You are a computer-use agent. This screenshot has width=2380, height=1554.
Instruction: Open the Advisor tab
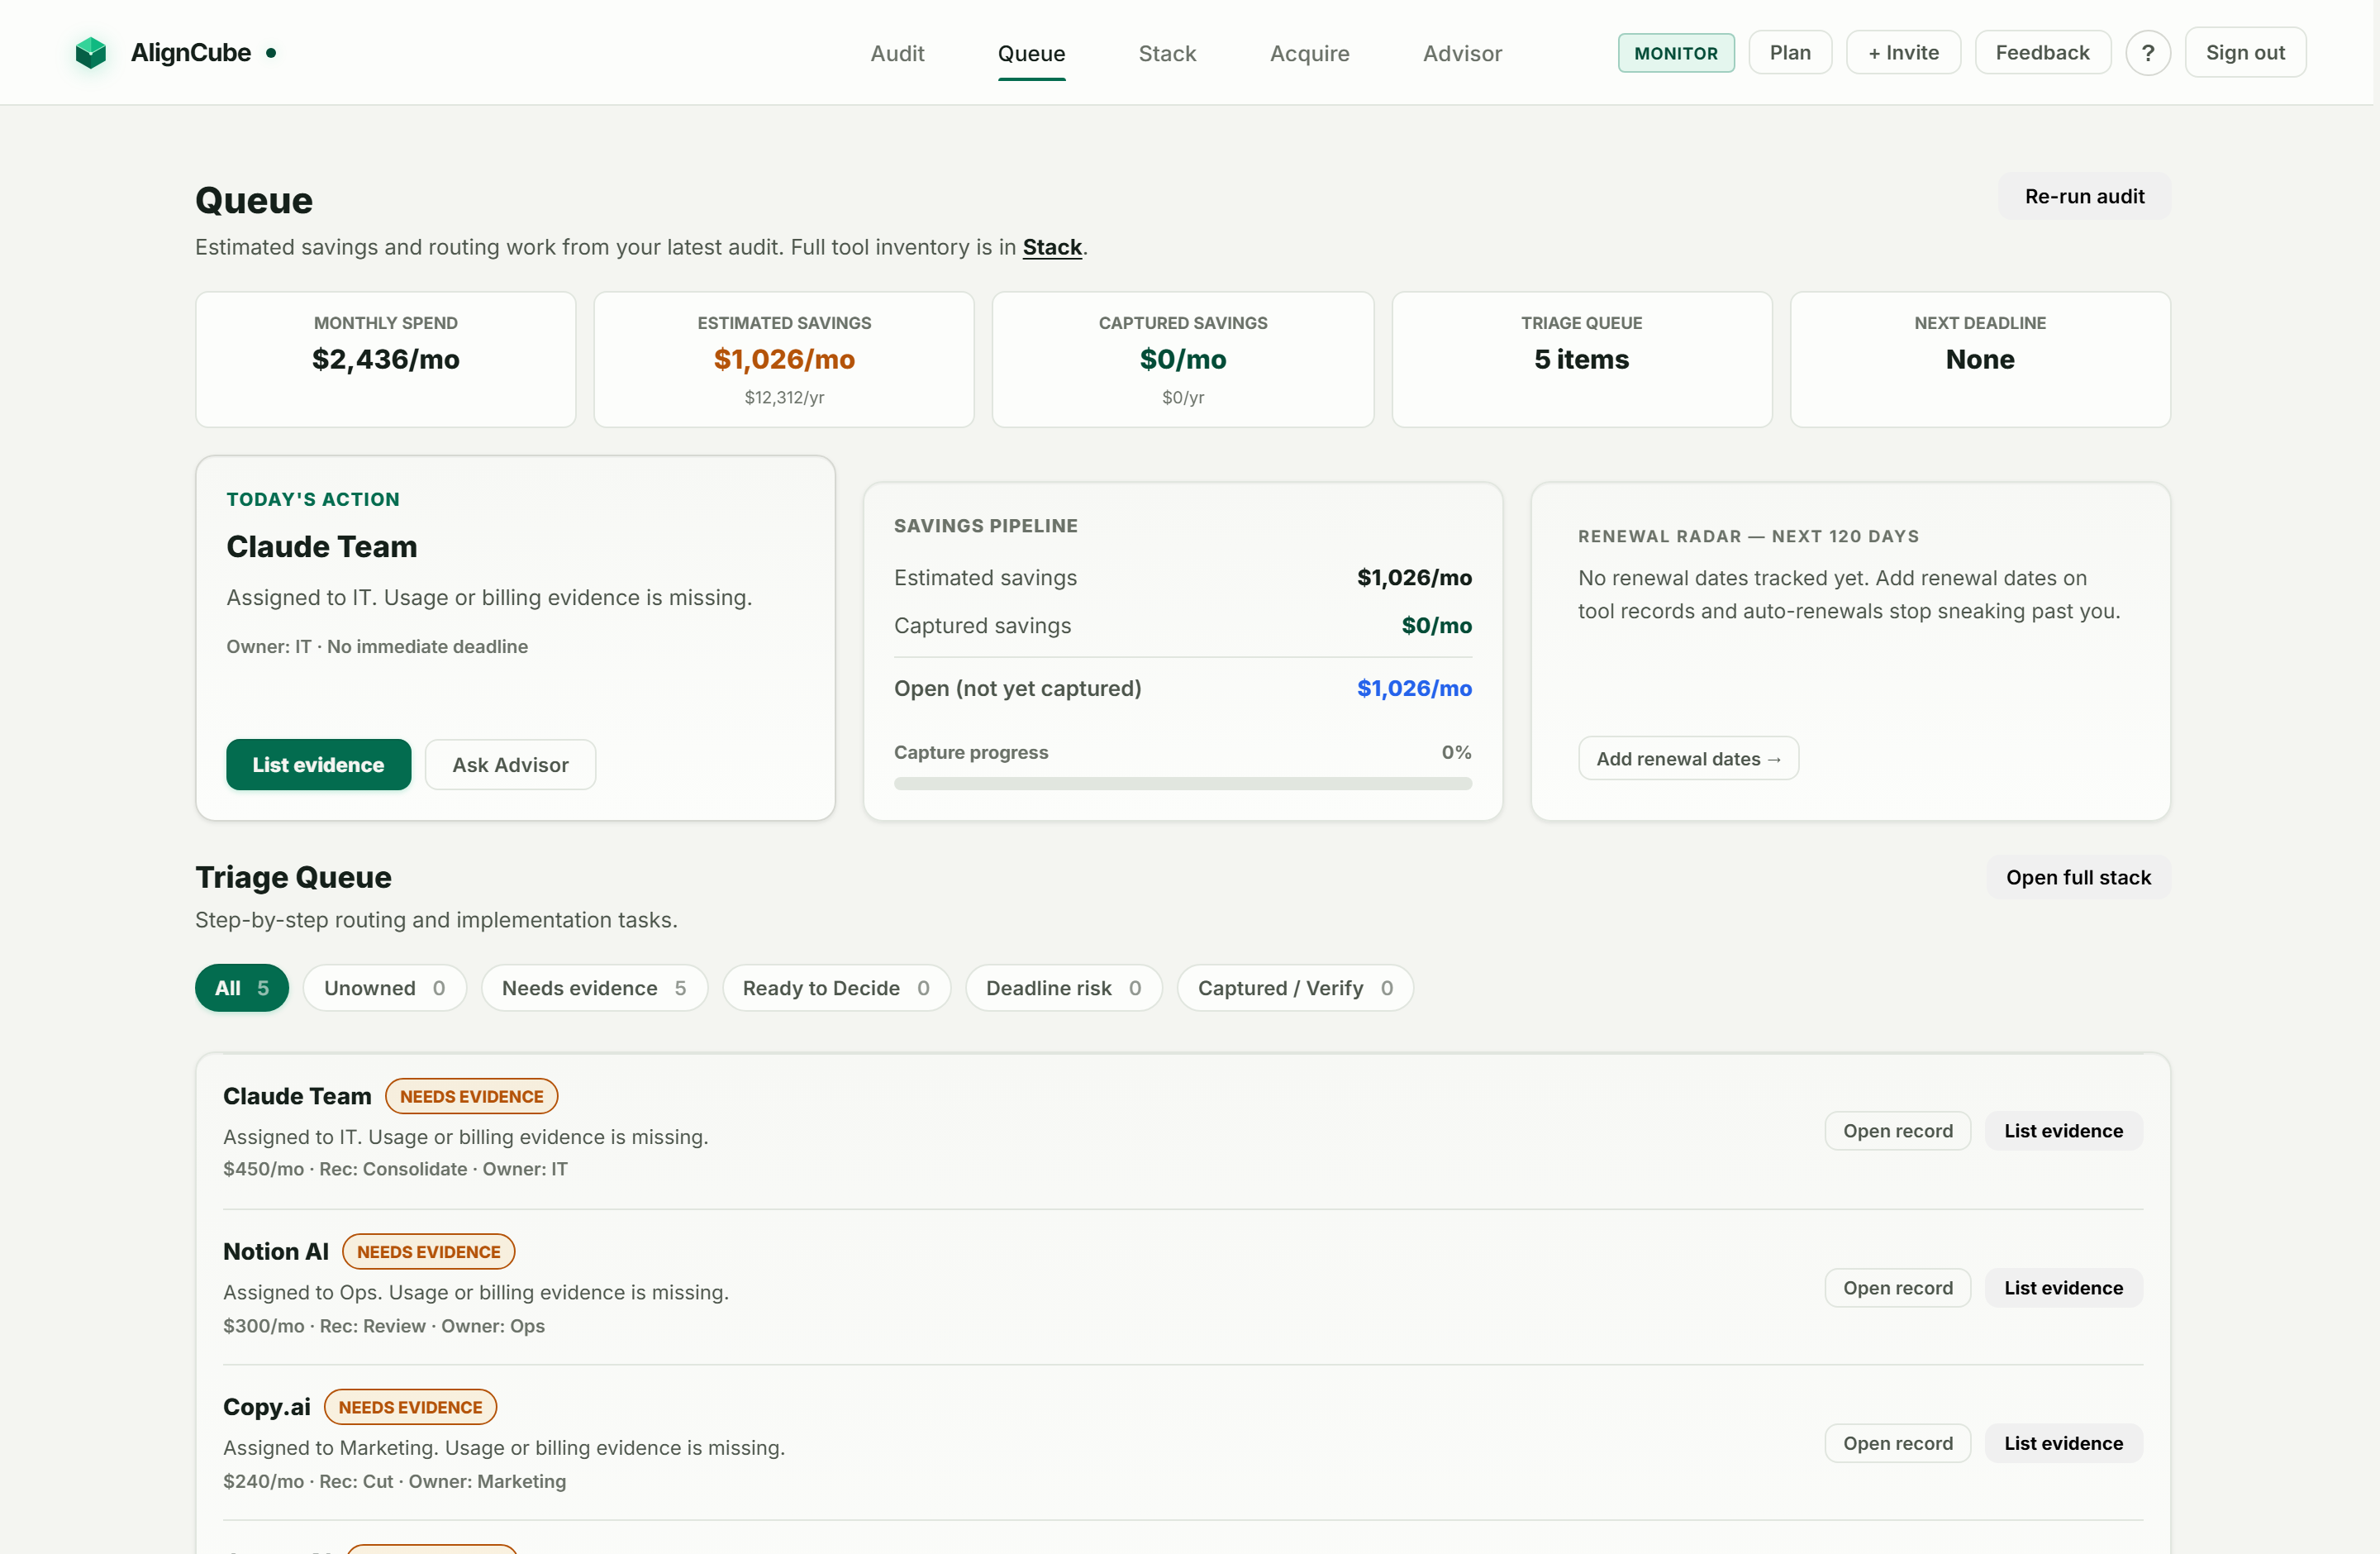(x=1462, y=53)
